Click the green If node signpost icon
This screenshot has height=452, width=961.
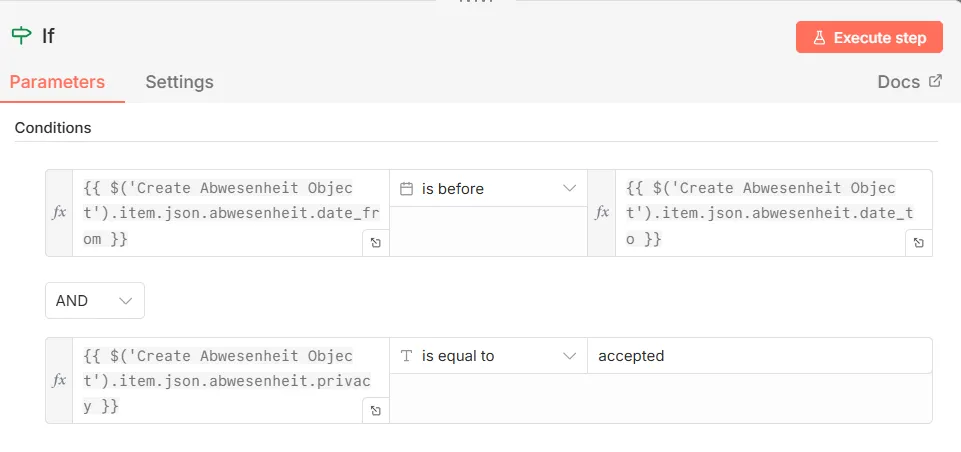(21, 36)
